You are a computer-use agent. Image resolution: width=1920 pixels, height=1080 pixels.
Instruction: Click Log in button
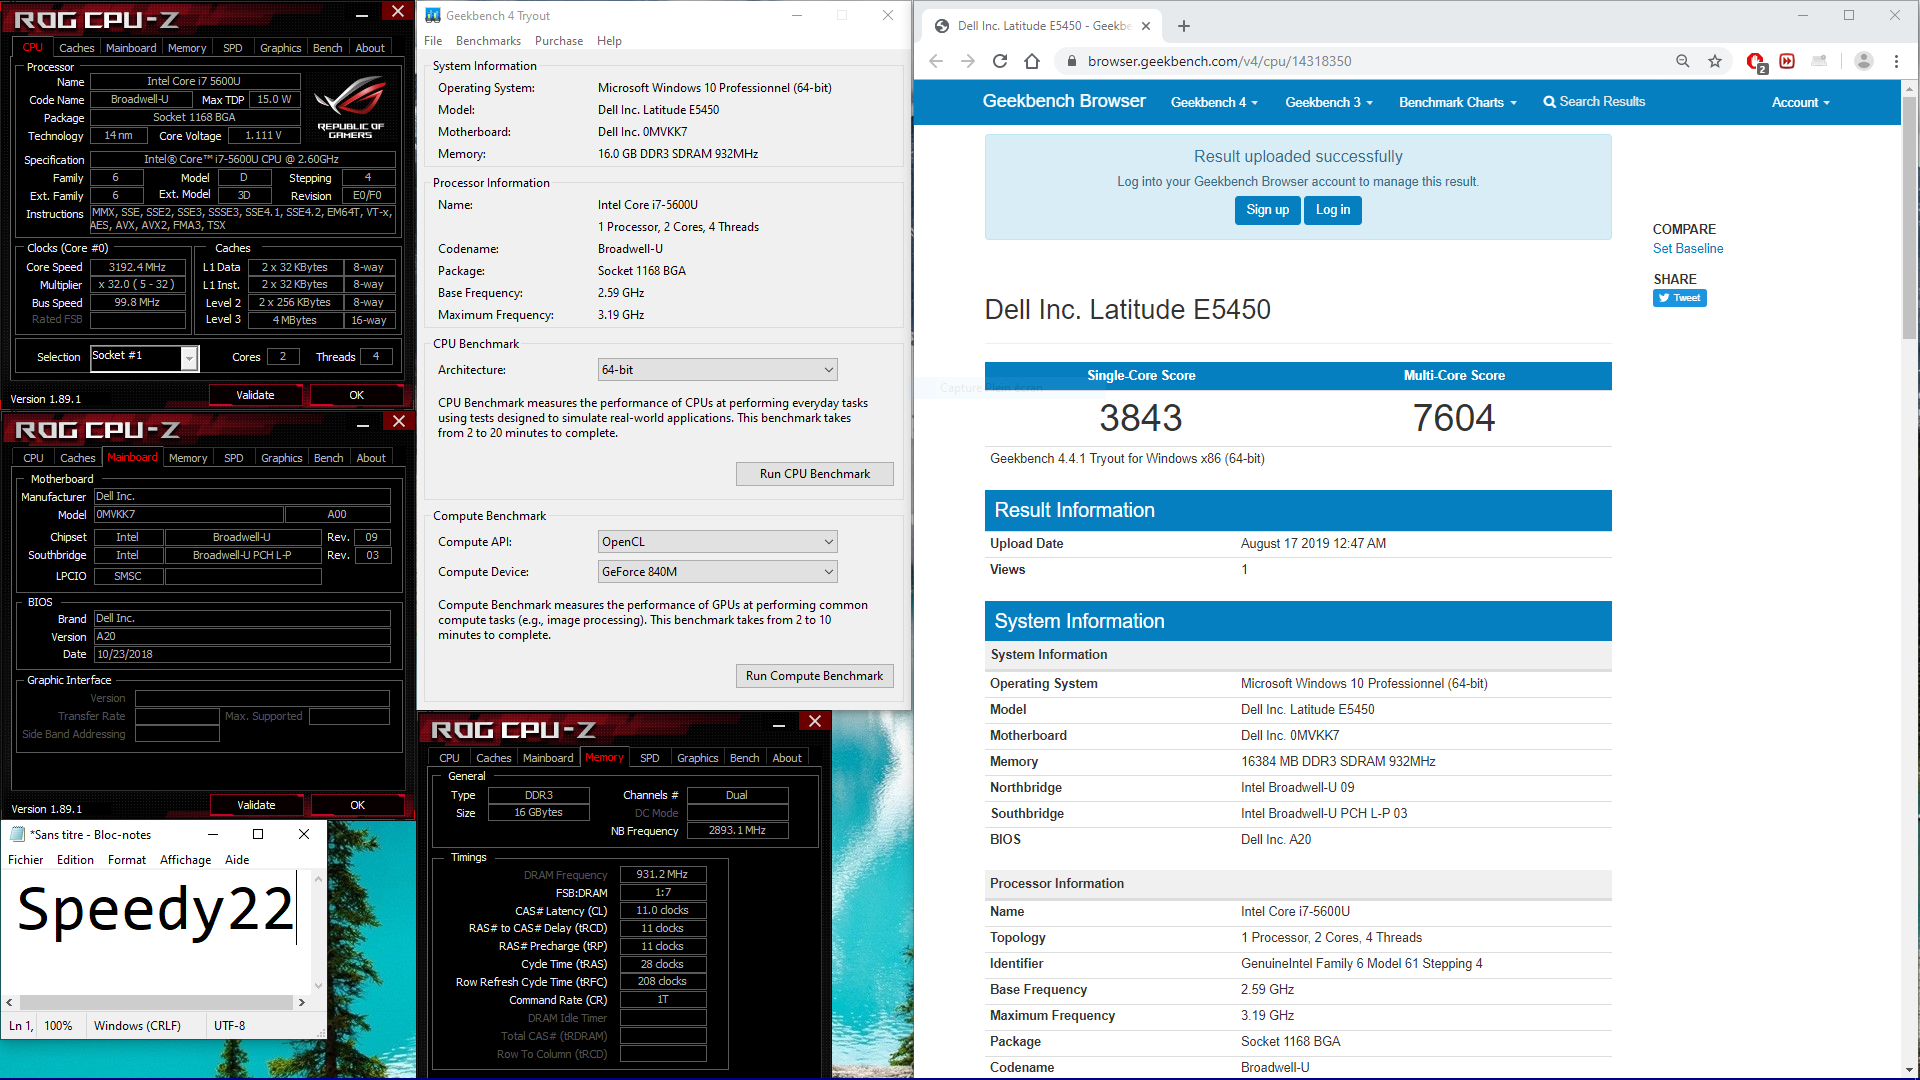[1332, 210]
